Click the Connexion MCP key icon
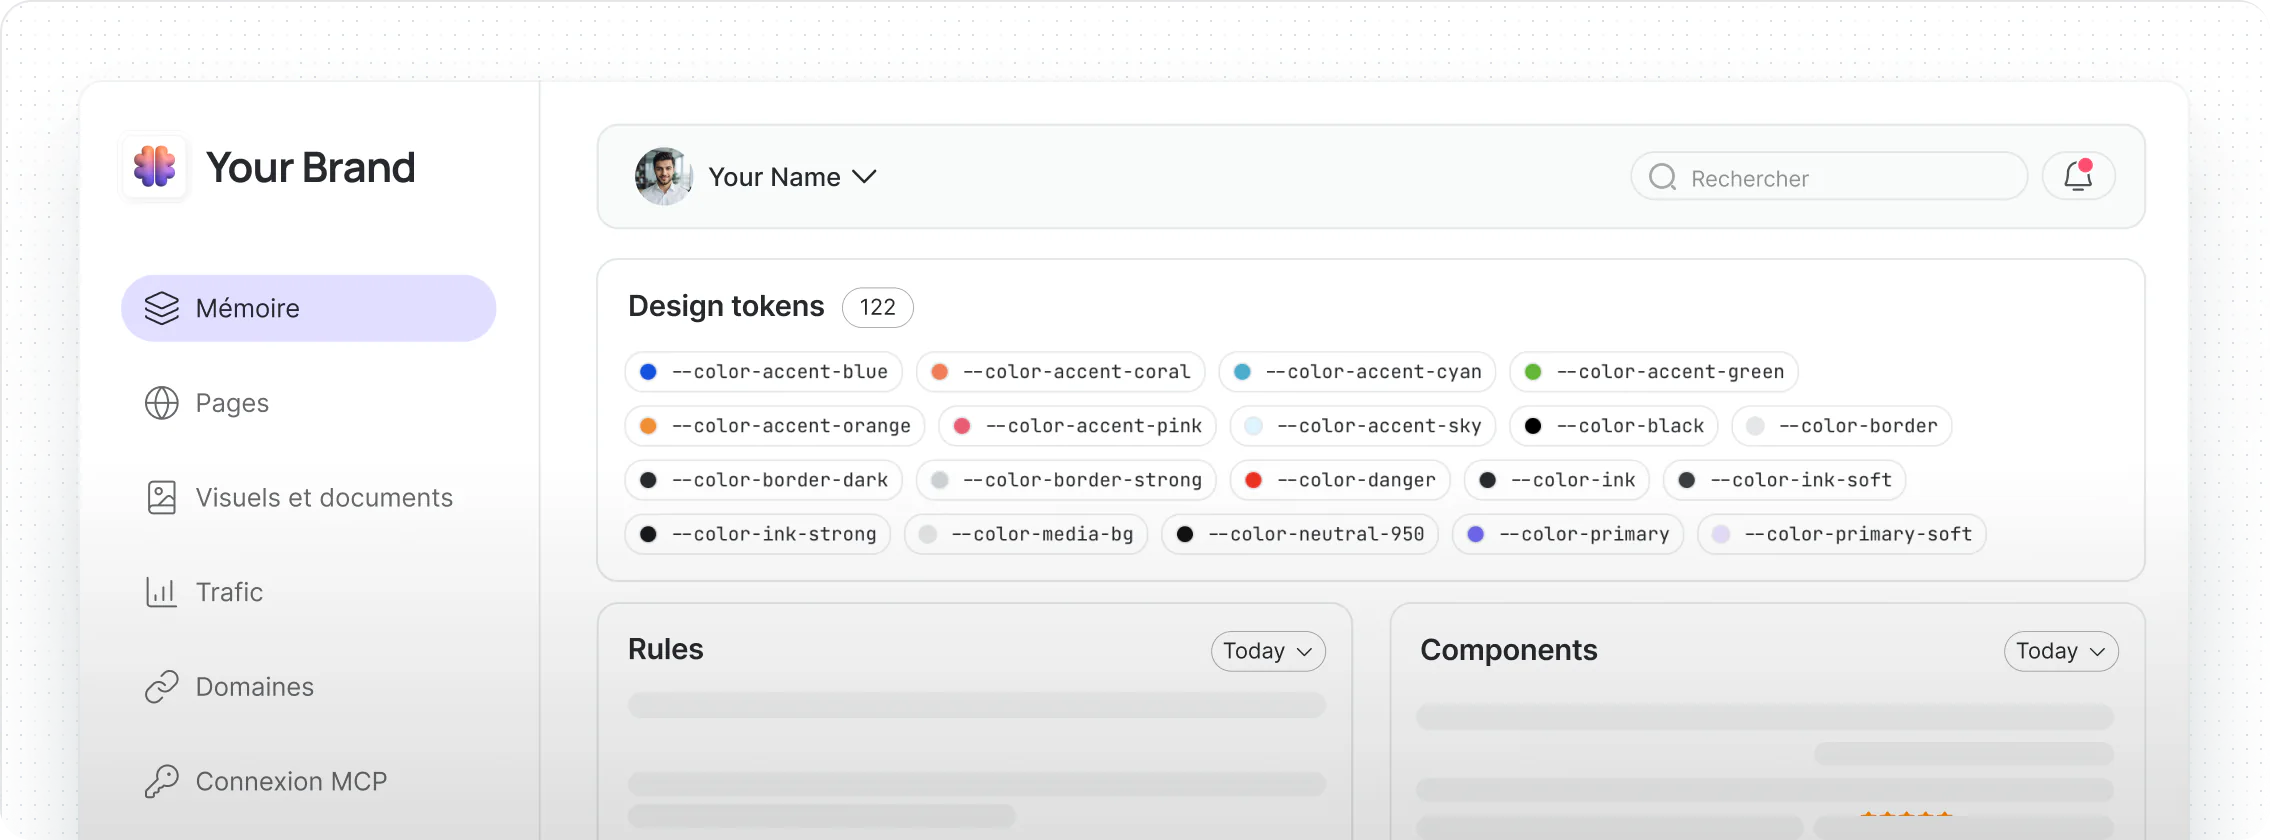 click(x=162, y=781)
